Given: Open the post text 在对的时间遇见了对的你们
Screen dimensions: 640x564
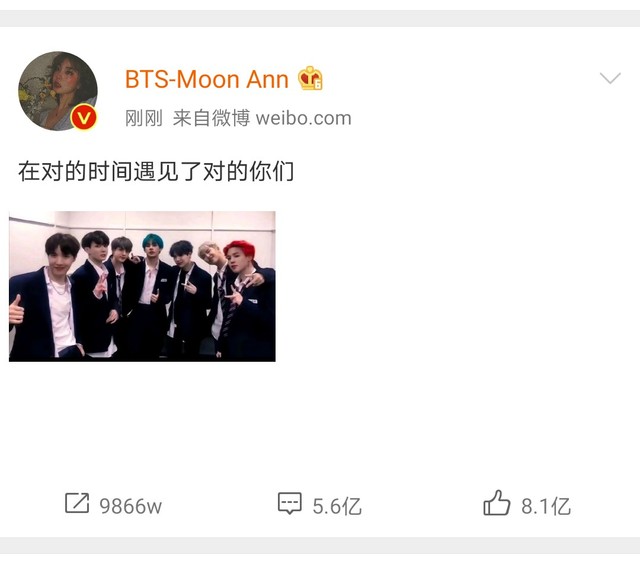Looking at the screenshot, I should click(x=156, y=171).
